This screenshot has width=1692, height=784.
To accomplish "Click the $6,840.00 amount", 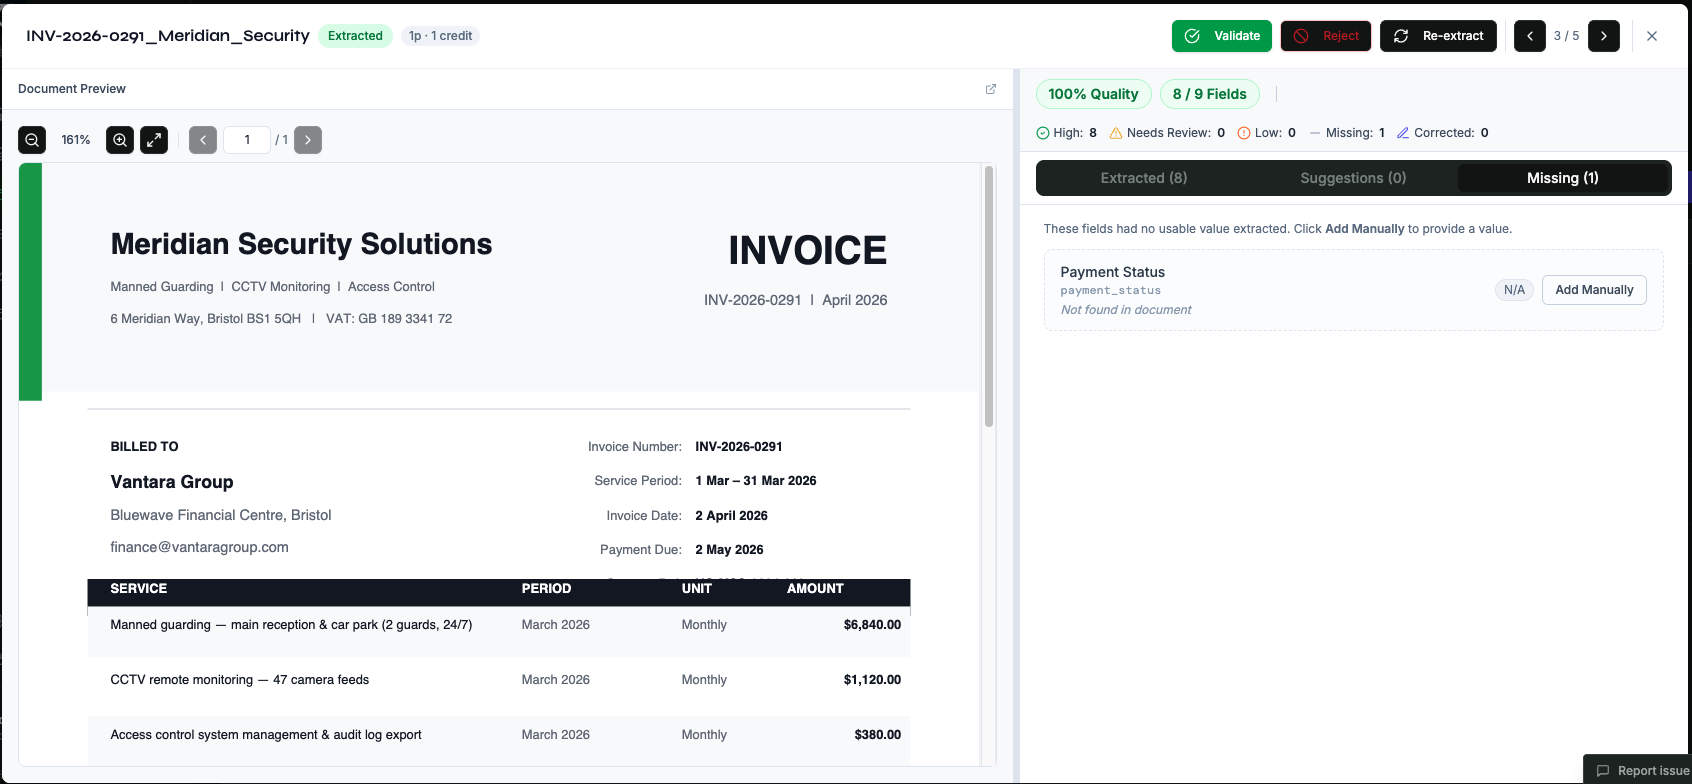I will (872, 625).
